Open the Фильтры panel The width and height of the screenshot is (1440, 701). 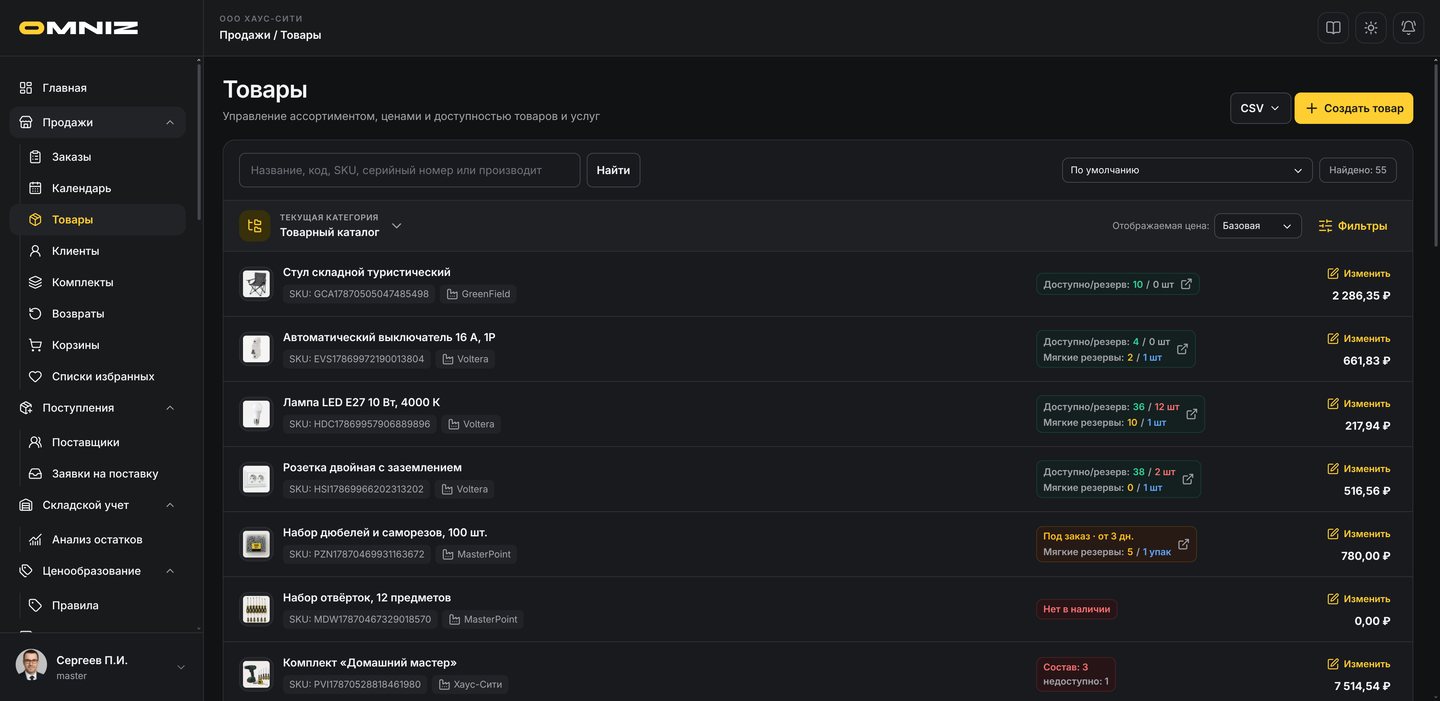pyautogui.click(x=1353, y=226)
